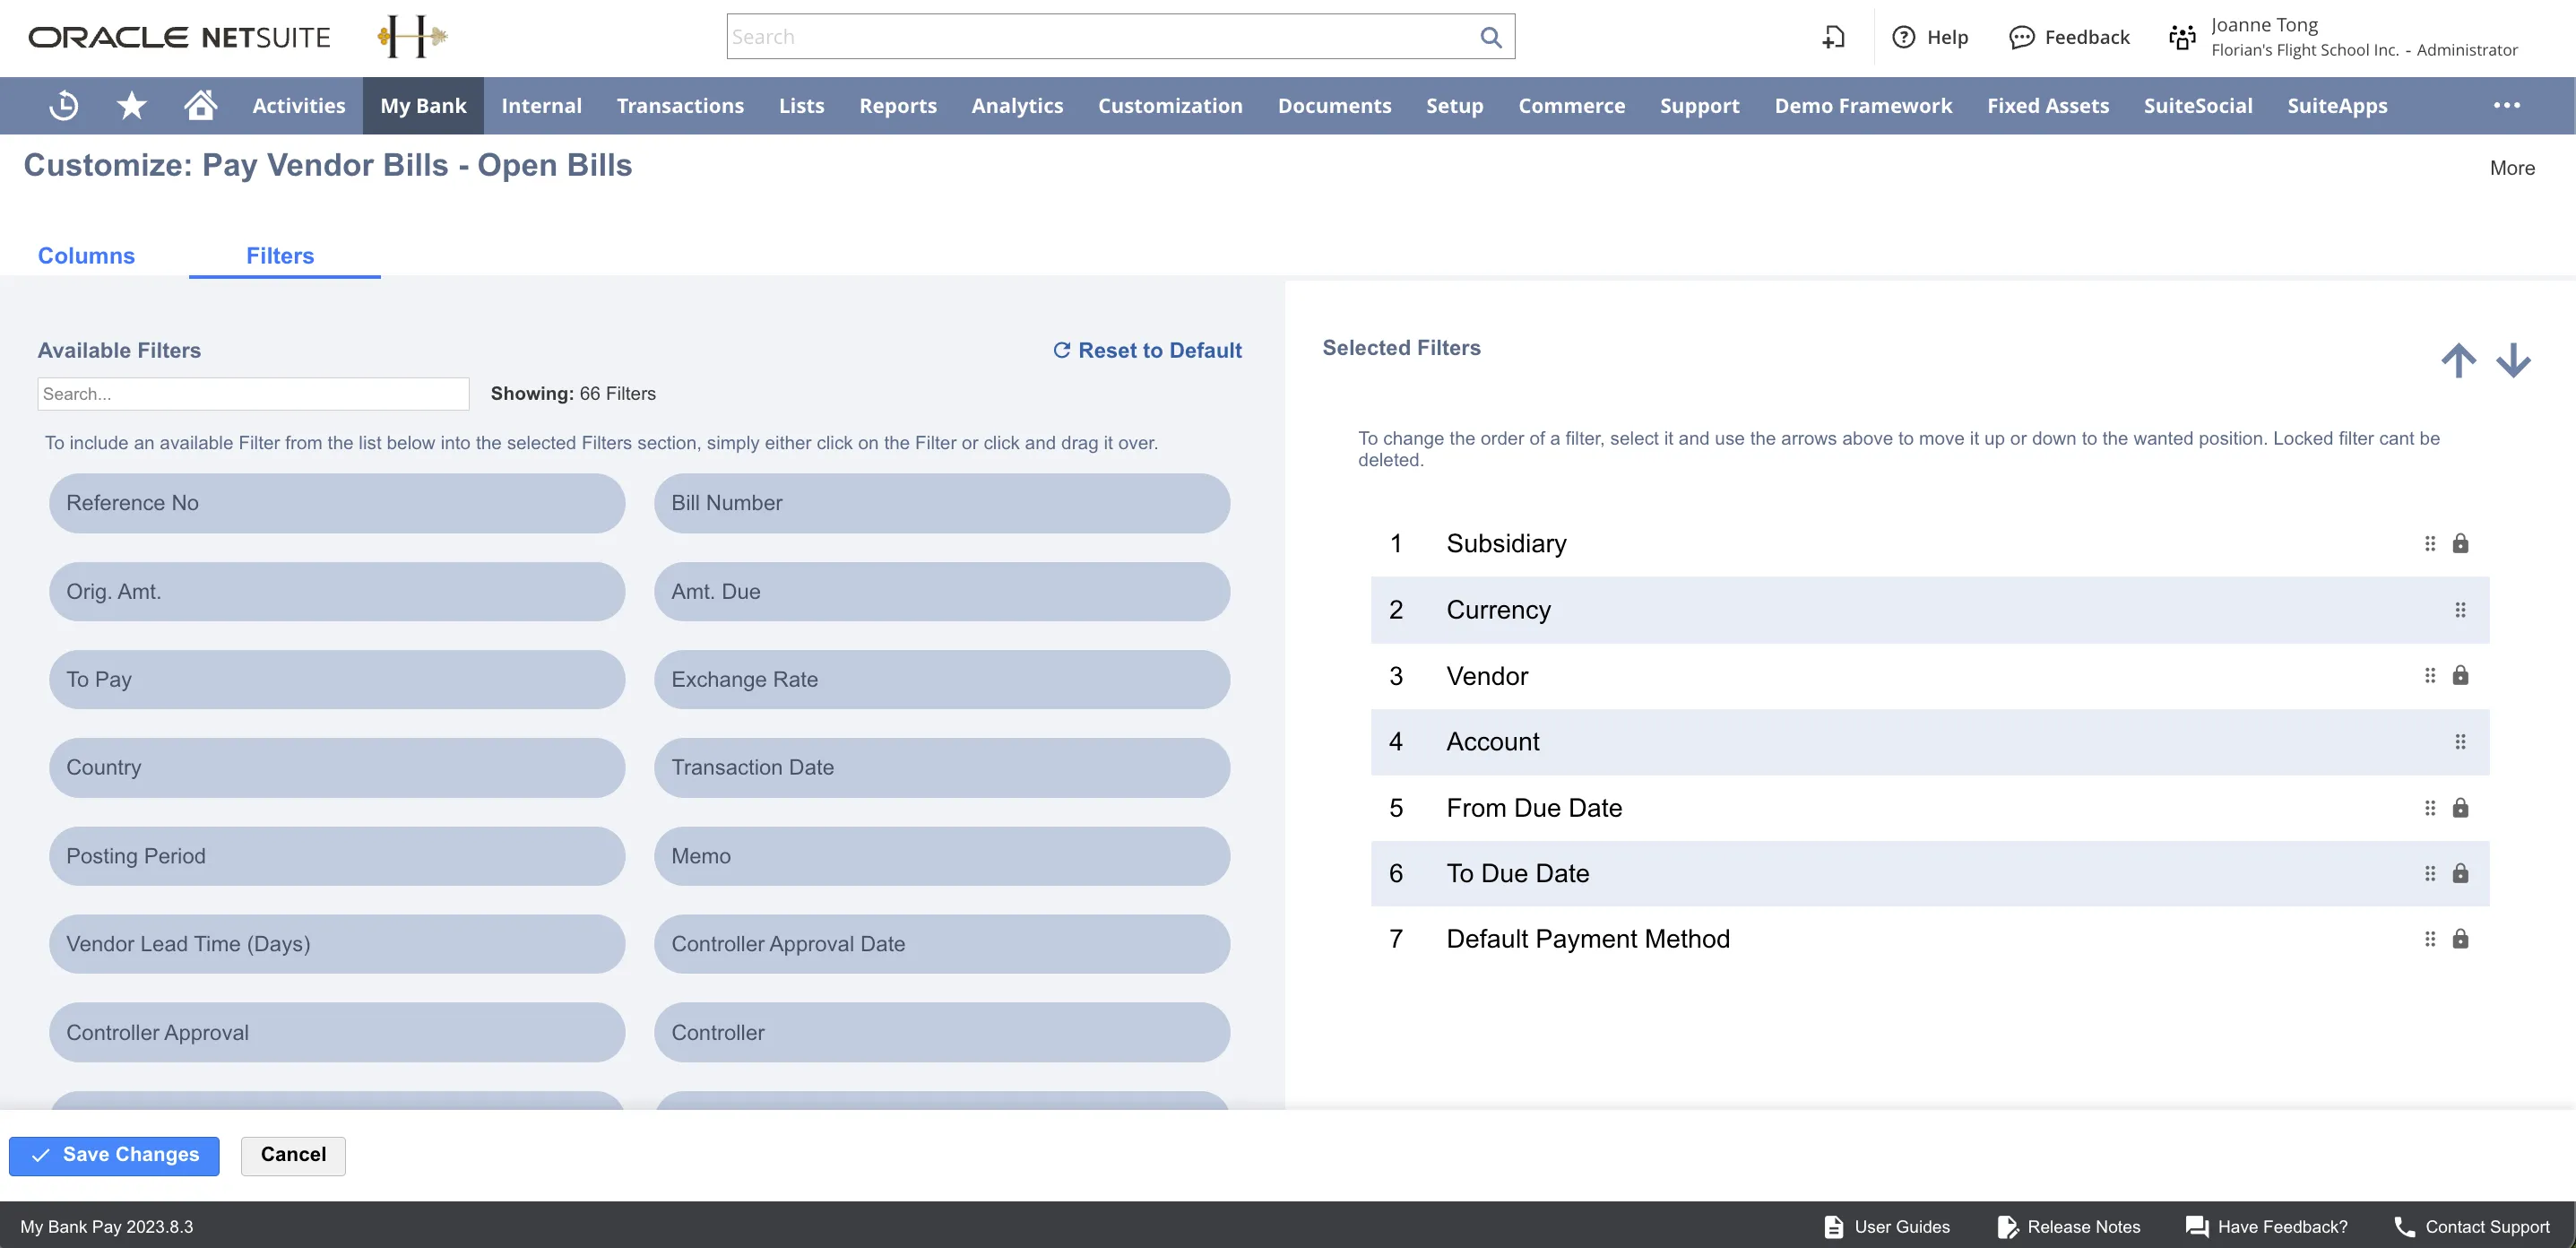Open the Create New icon in header
Viewport: 2576px width, 1248px height.
tap(1832, 37)
